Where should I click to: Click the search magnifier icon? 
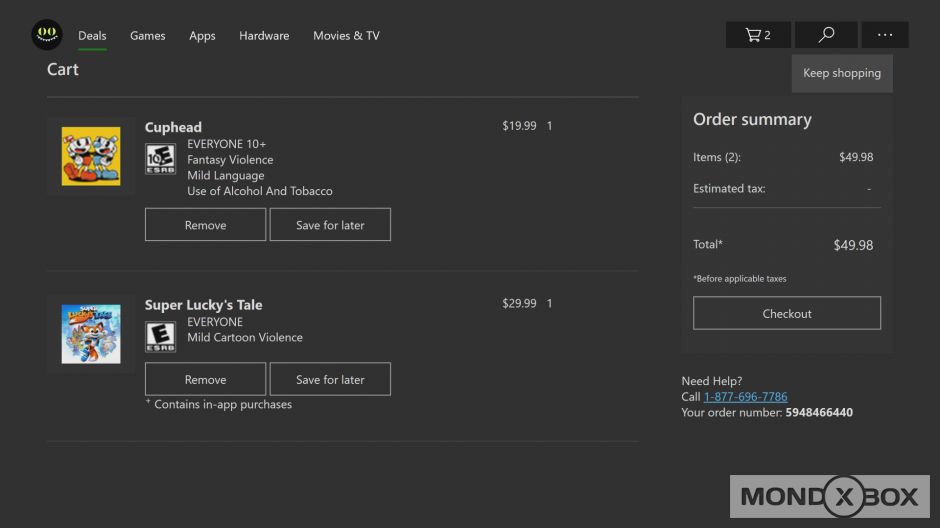pos(826,35)
